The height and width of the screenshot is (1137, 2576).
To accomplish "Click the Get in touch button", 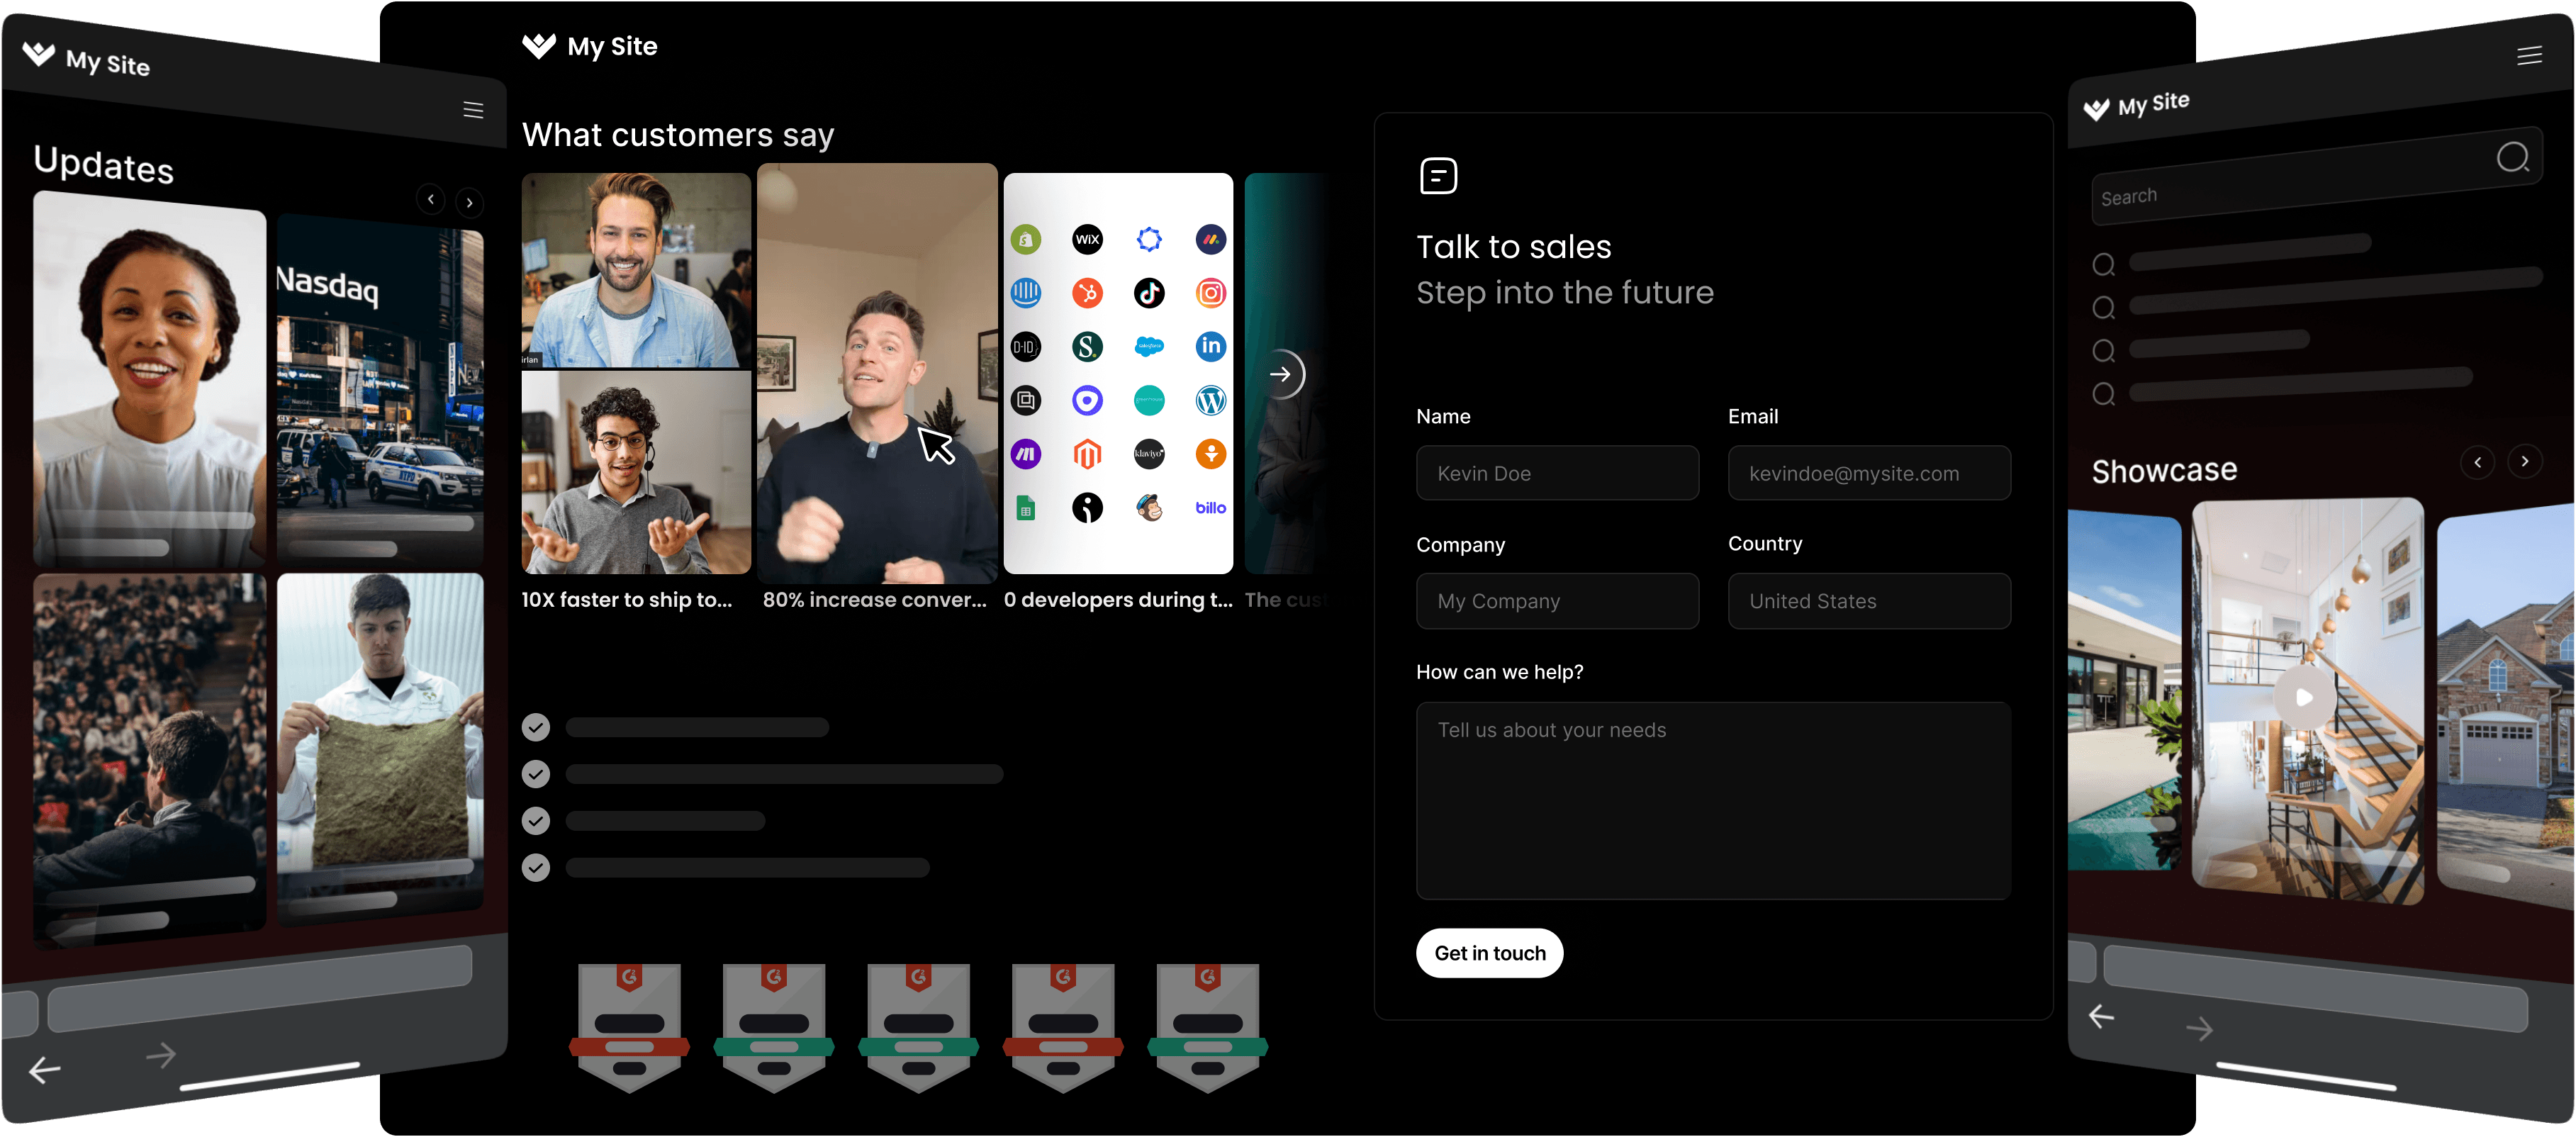I will coord(1489,953).
